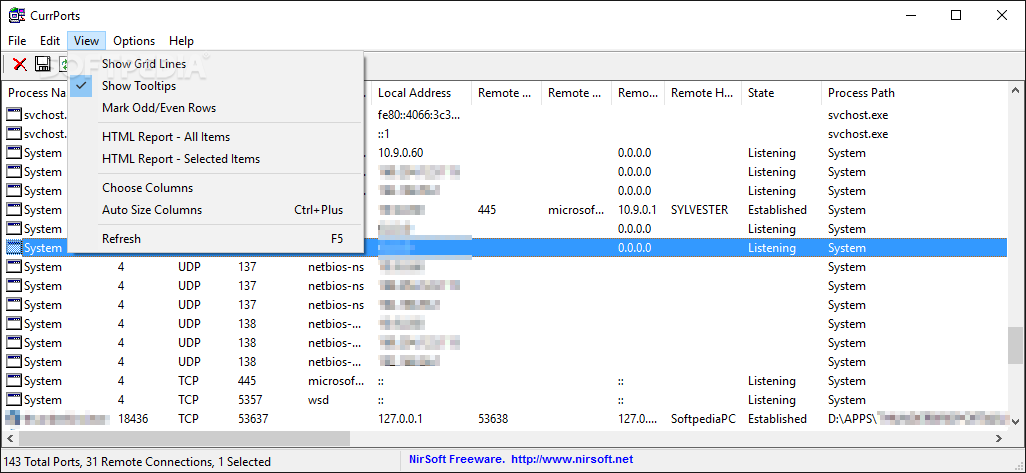Image resolution: width=1026 pixels, height=473 pixels.
Task: Click the SoftpediaPC remote host cell
Action: point(703,419)
